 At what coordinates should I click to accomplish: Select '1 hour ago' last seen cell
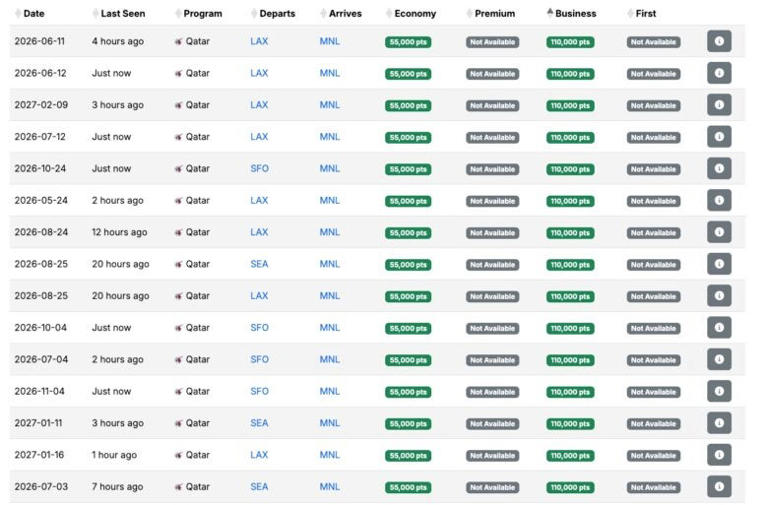coord(115,456)
